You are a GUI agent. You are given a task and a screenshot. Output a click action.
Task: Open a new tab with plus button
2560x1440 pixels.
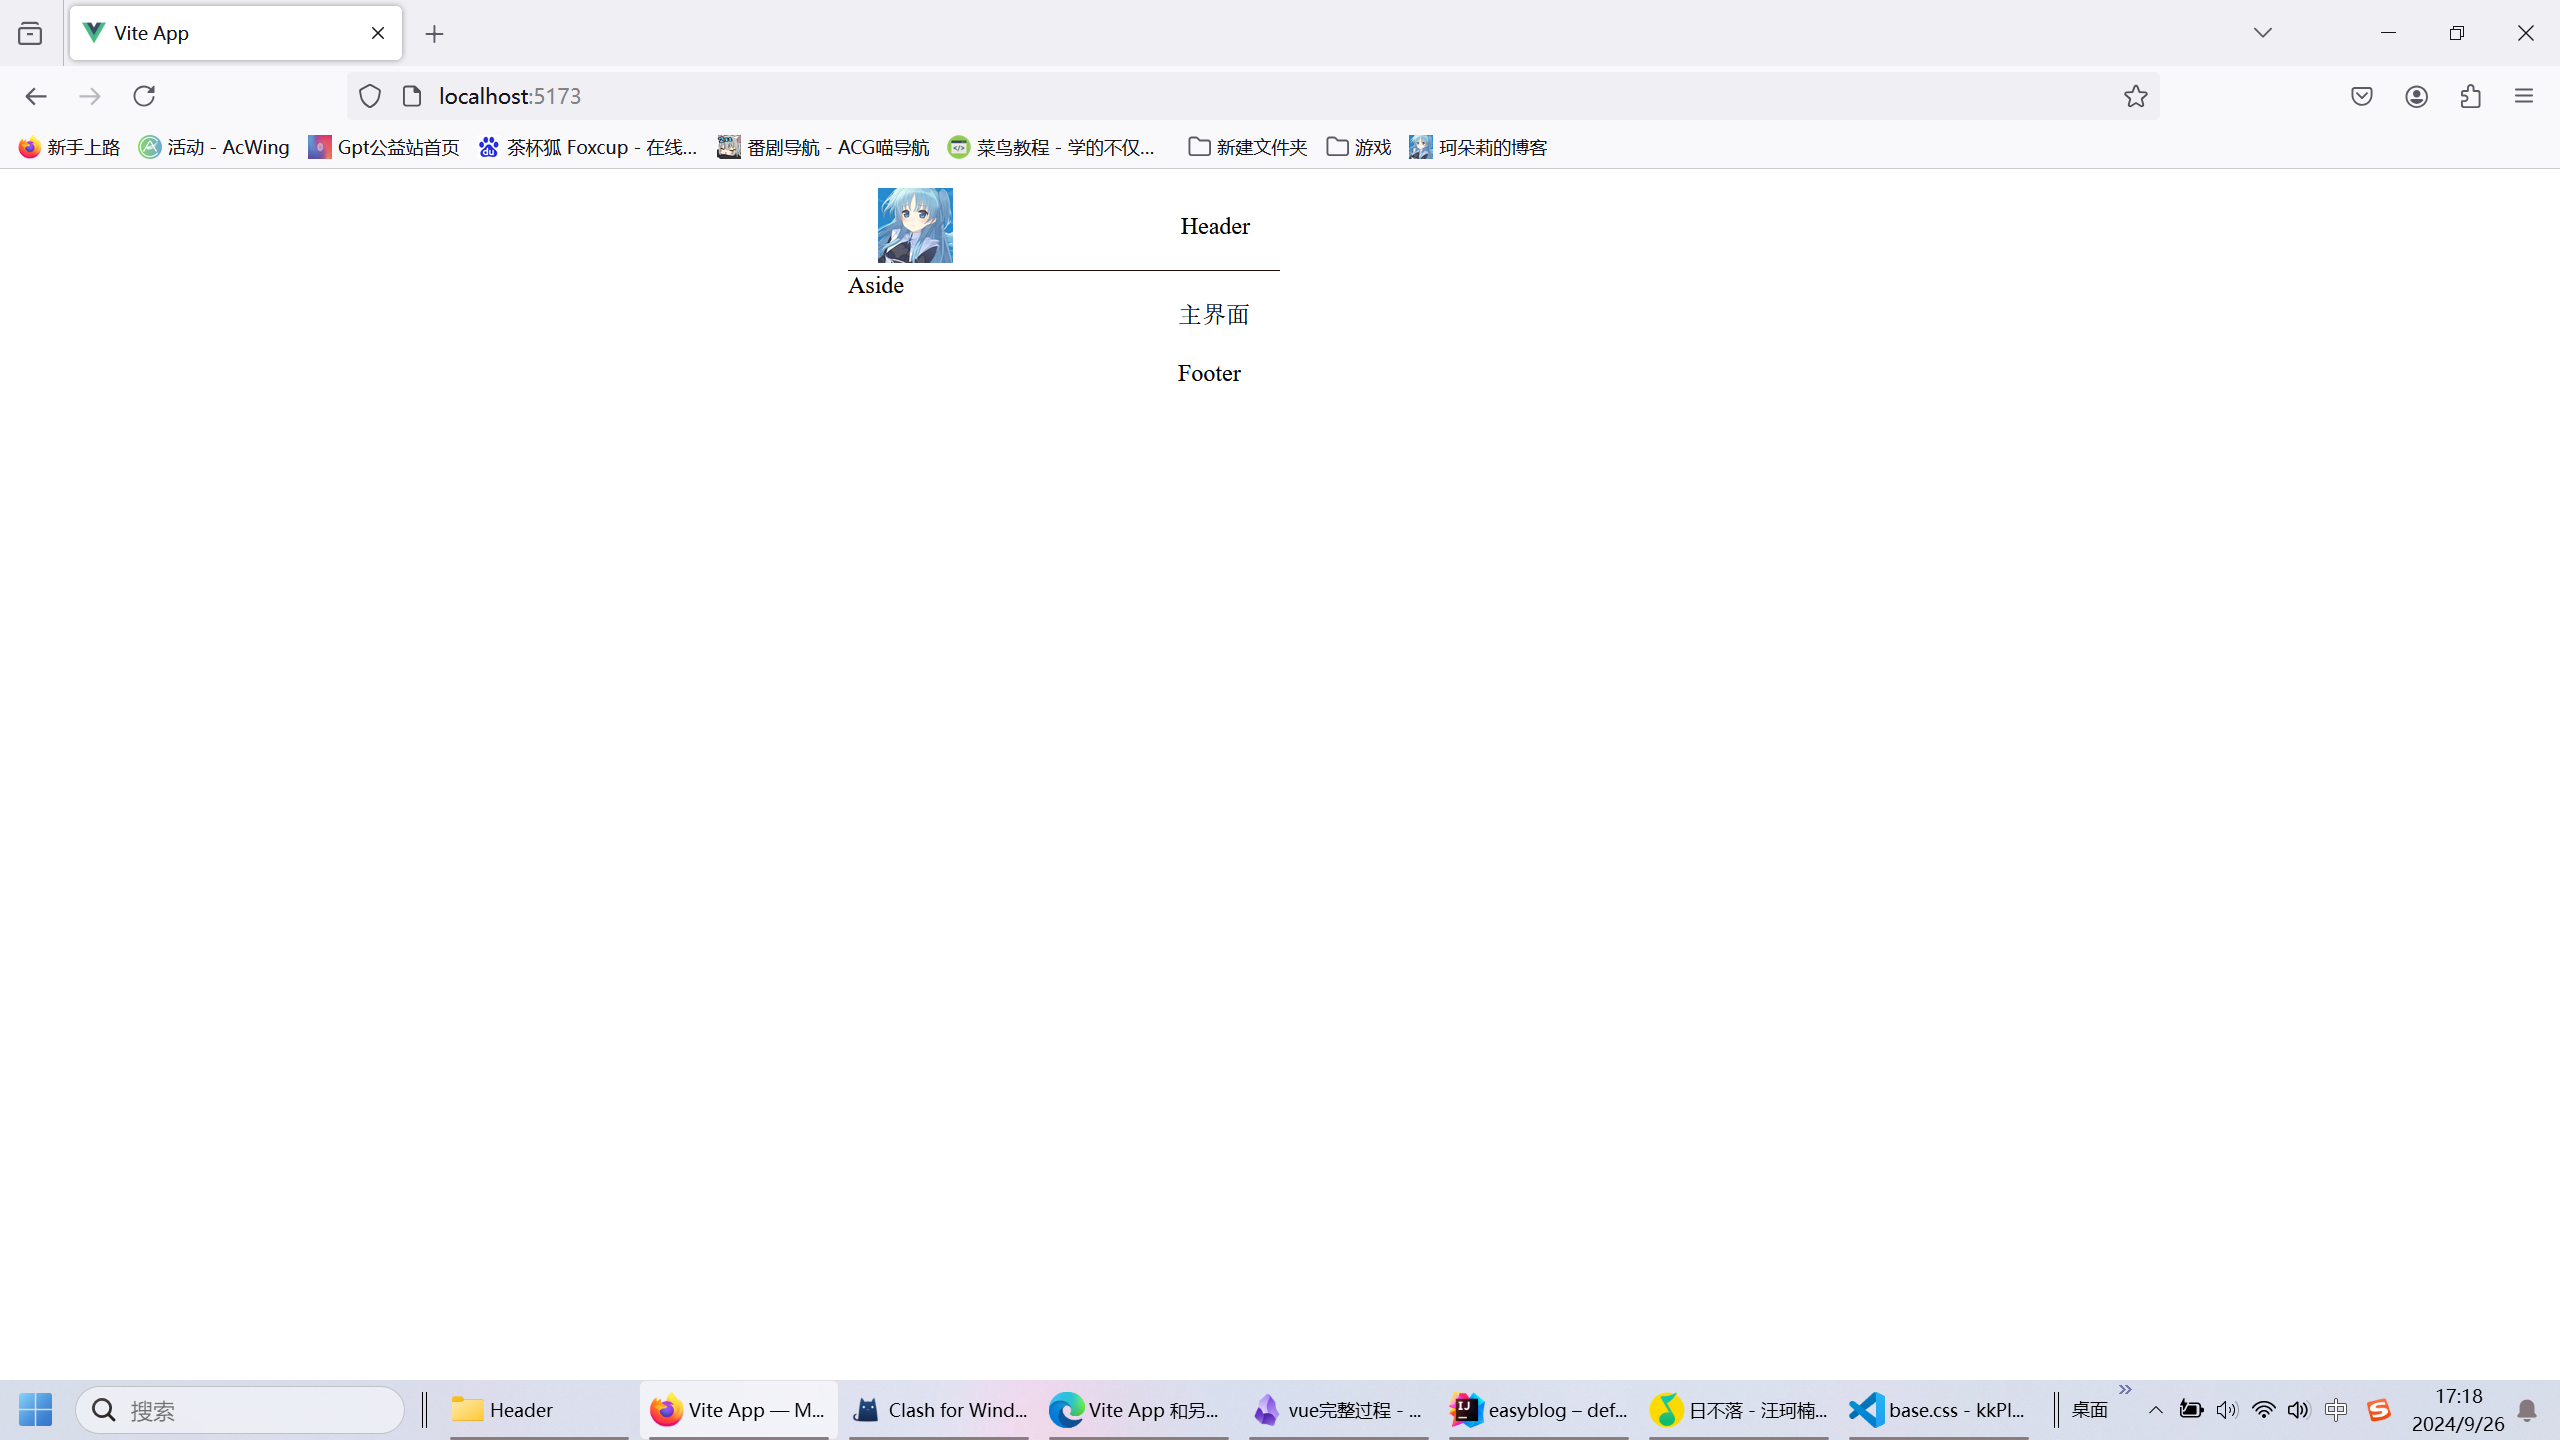434,34
